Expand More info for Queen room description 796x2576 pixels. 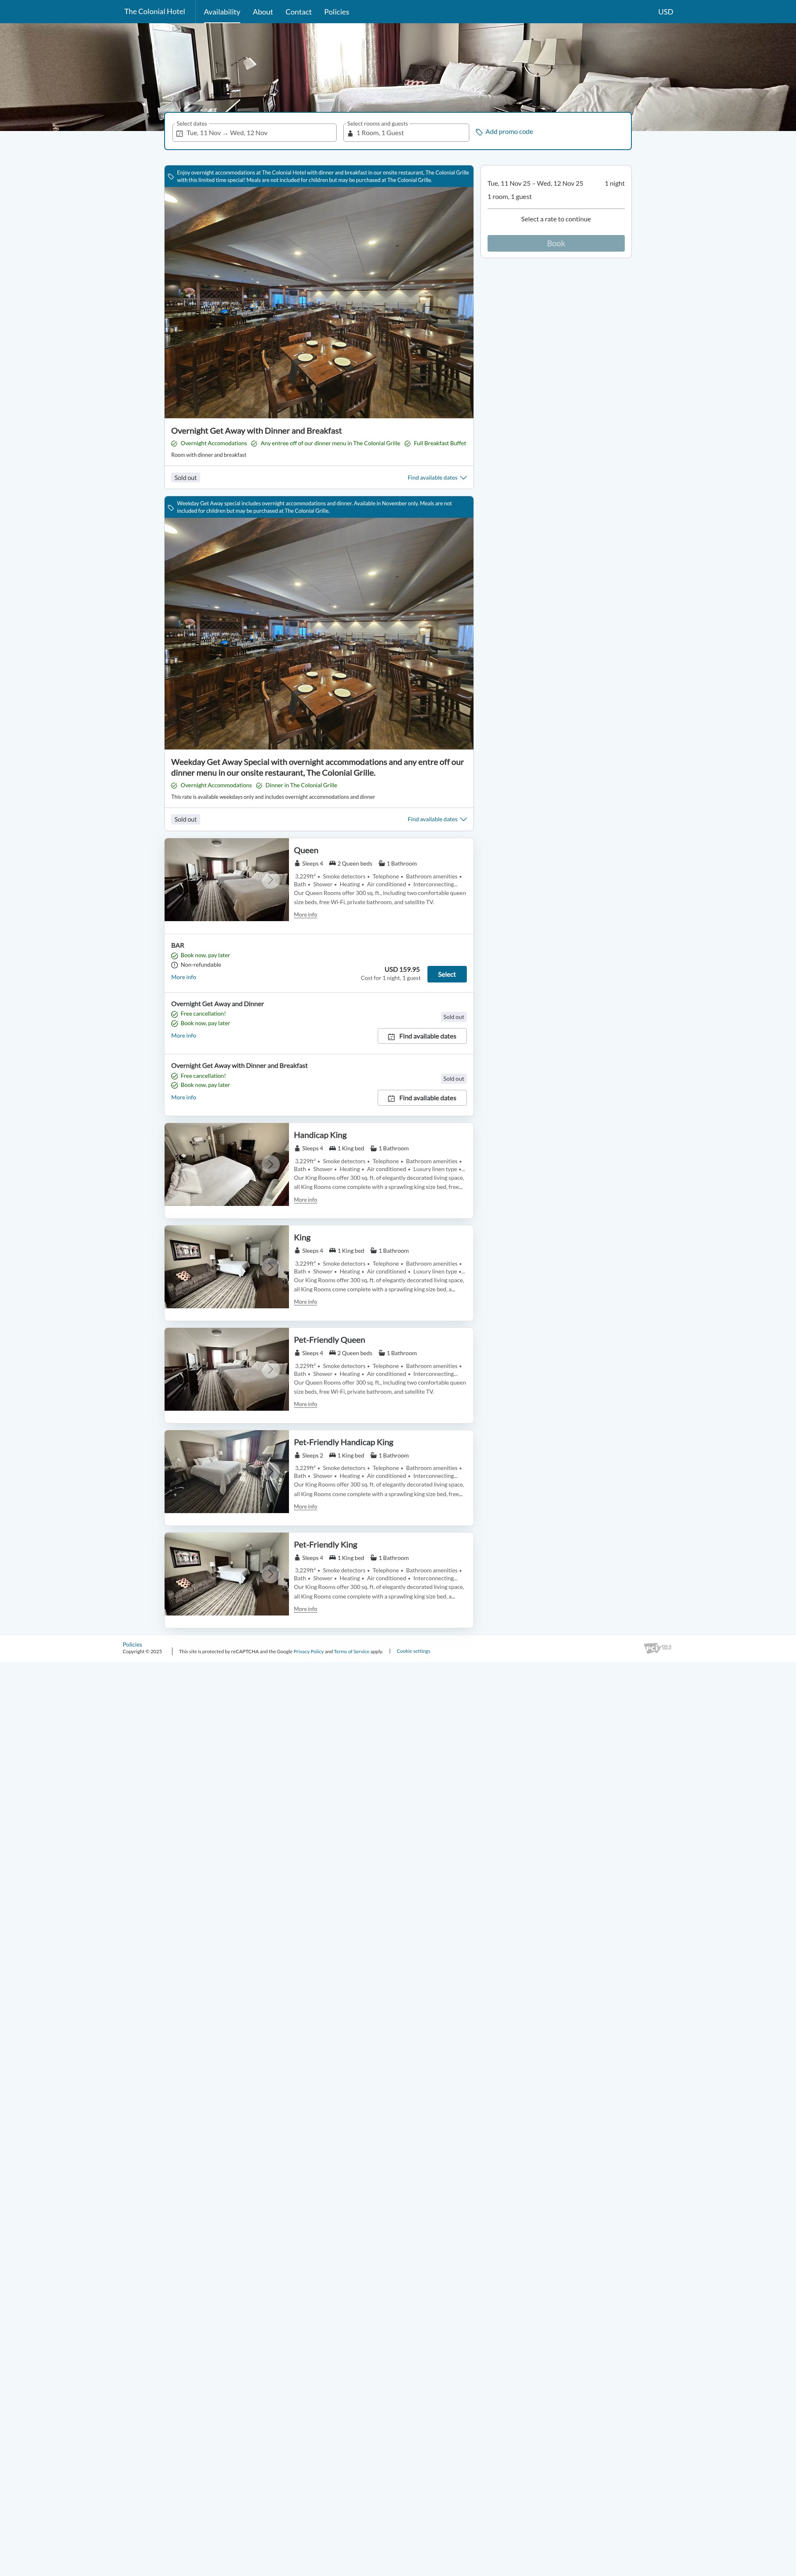[x=305, y=915]
